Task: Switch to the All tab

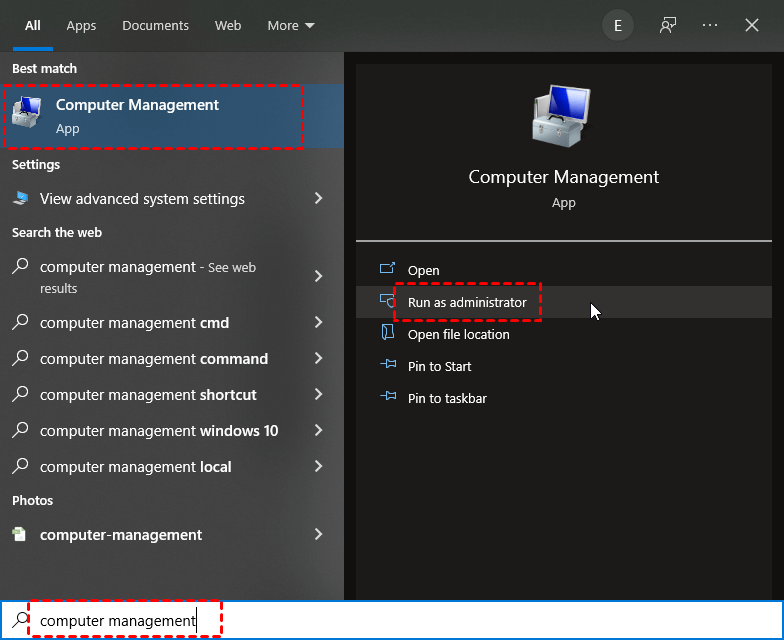Action: pyautogui.click(x=33, y=26)
